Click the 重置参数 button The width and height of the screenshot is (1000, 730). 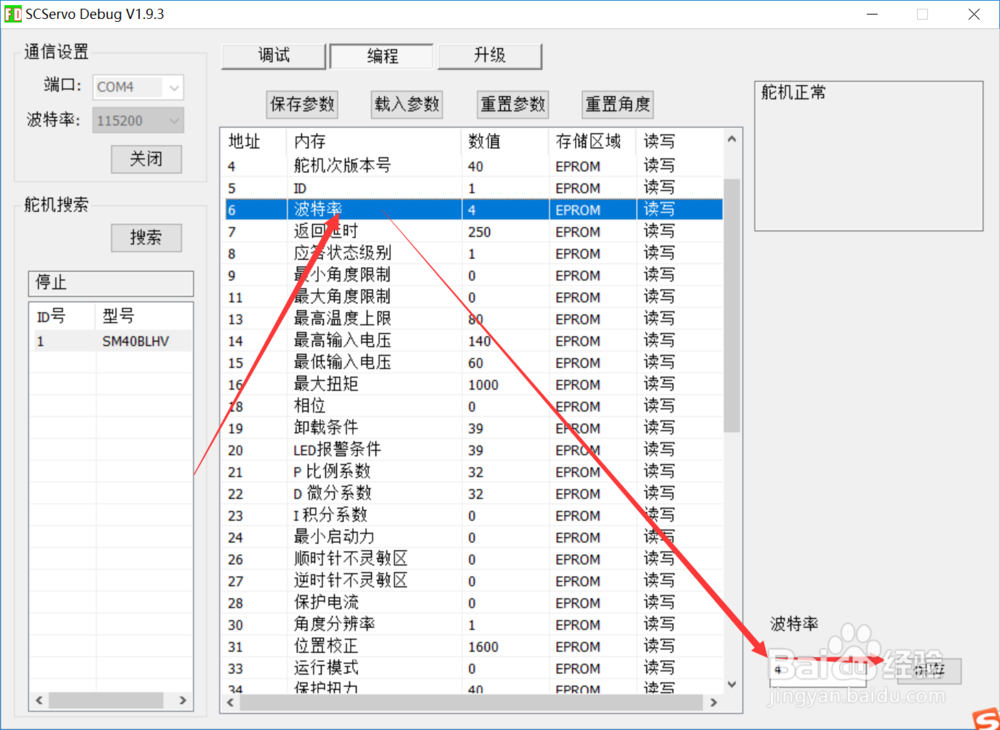click(x=513, y=105)
